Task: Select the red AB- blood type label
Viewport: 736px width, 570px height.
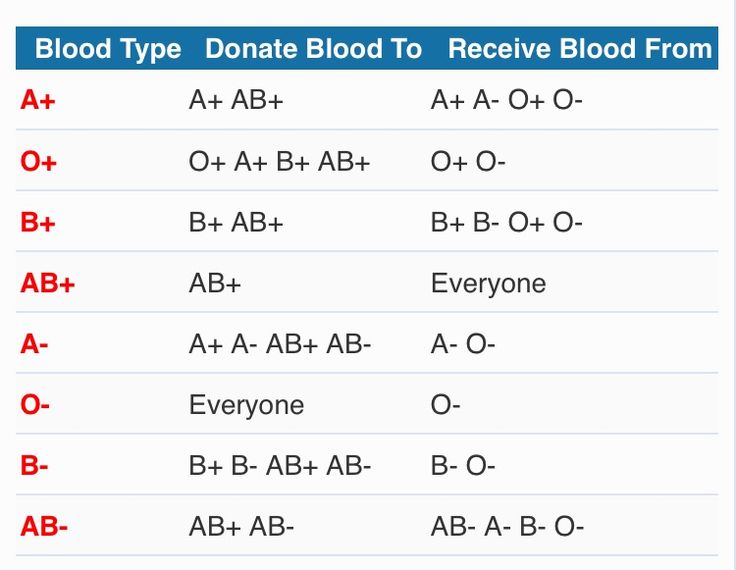Action: tap(44, 526)
